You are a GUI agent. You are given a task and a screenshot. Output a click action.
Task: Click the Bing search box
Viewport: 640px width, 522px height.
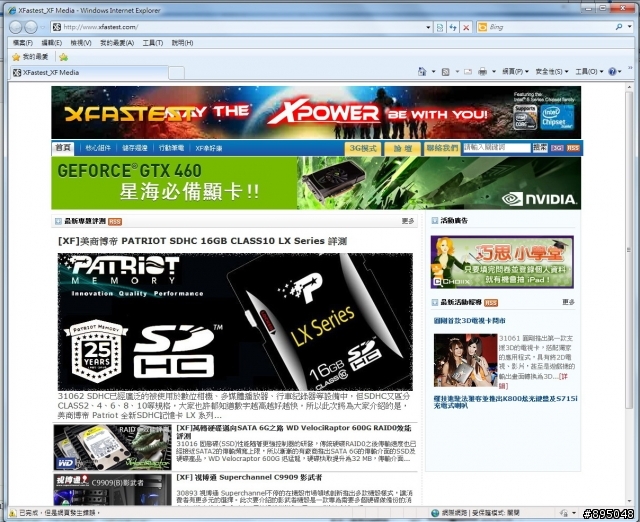point(549,27)
